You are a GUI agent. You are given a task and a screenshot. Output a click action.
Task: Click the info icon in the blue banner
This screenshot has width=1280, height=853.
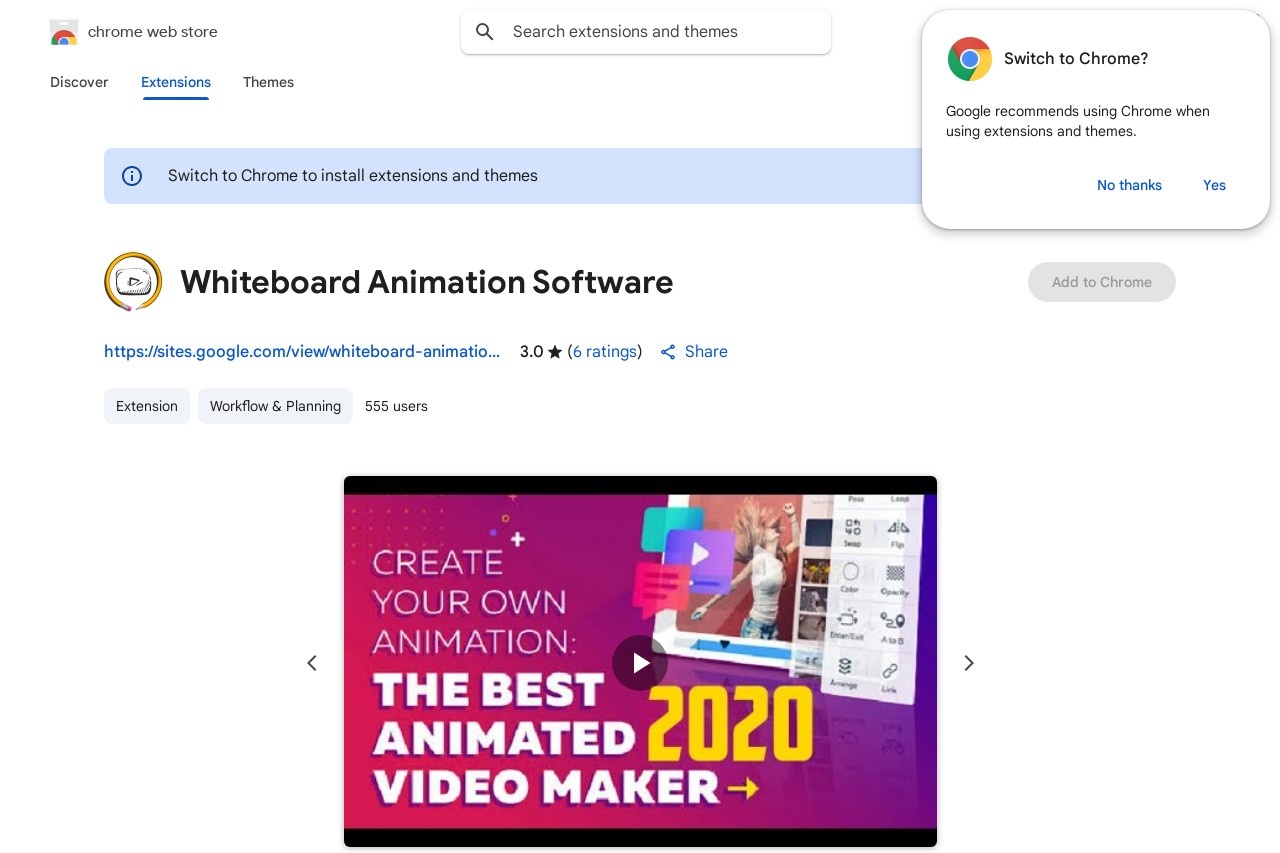tap(132, 176)
